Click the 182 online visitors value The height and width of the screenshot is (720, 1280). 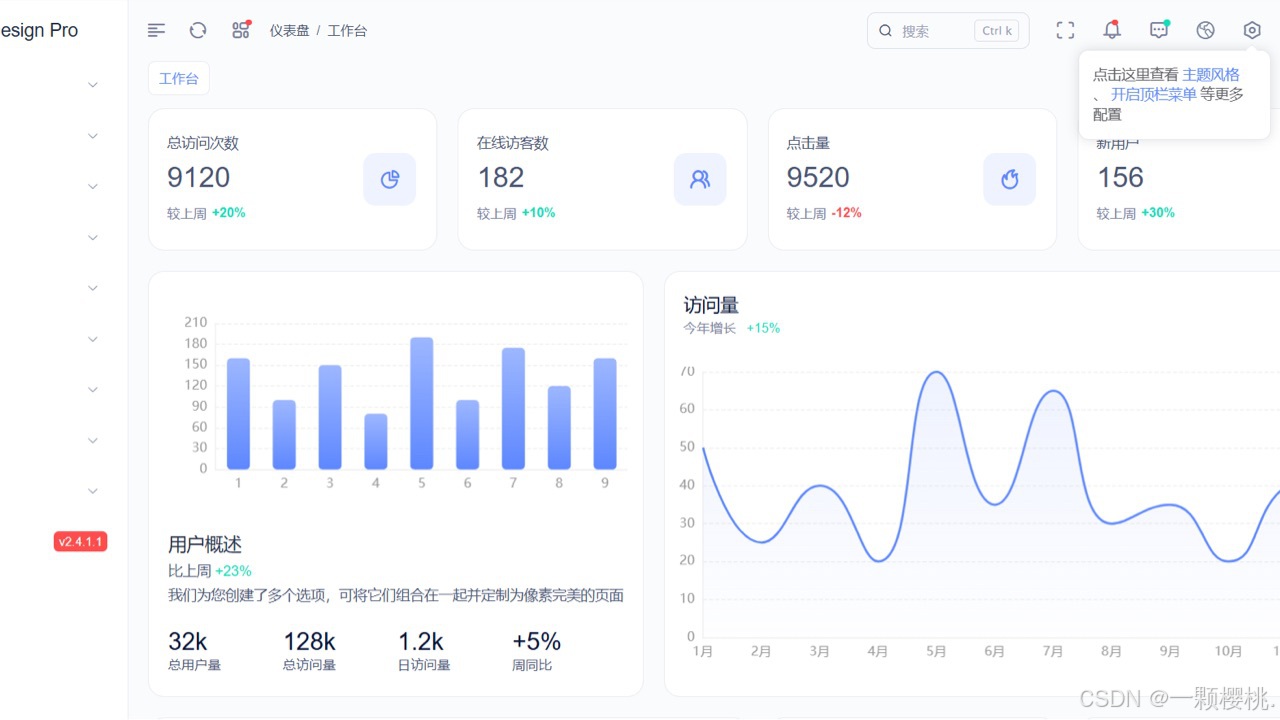click(x=501, y=178)
